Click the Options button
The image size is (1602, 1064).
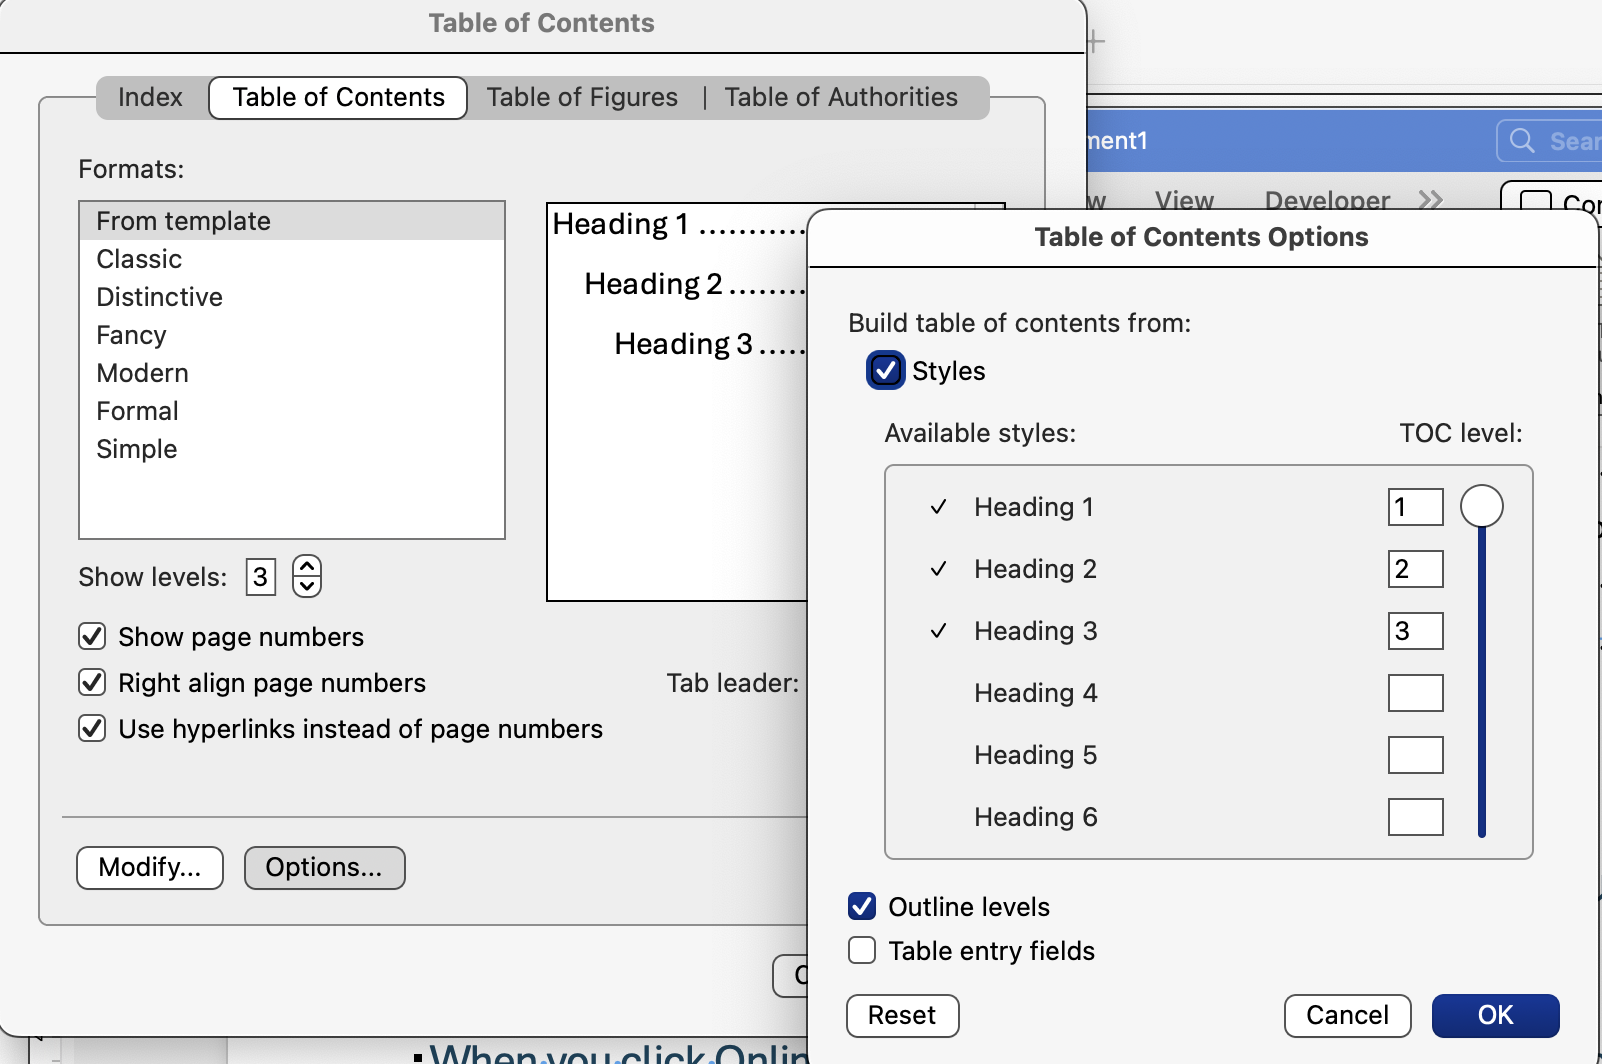(x=323, y=868)
